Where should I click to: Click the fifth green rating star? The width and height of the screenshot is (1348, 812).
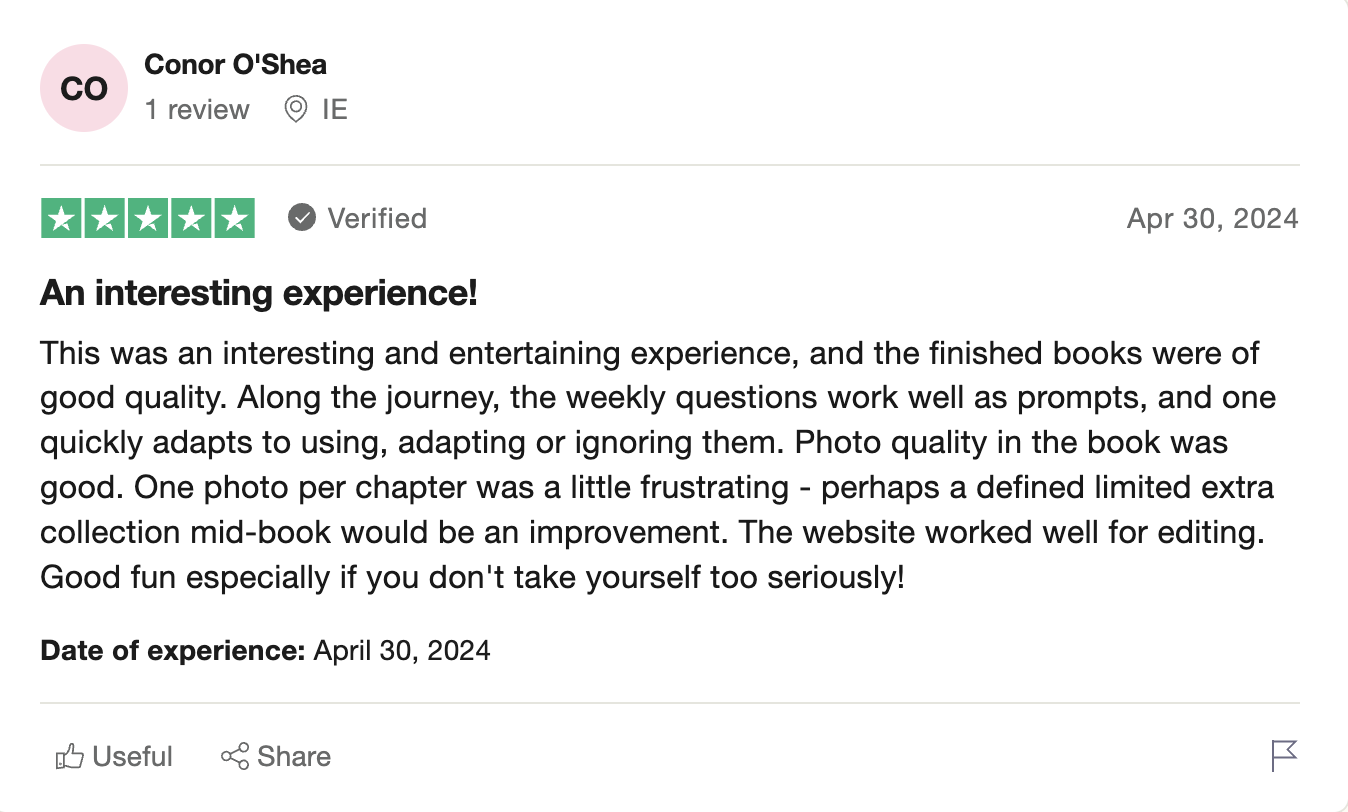[x=234, y=219]
